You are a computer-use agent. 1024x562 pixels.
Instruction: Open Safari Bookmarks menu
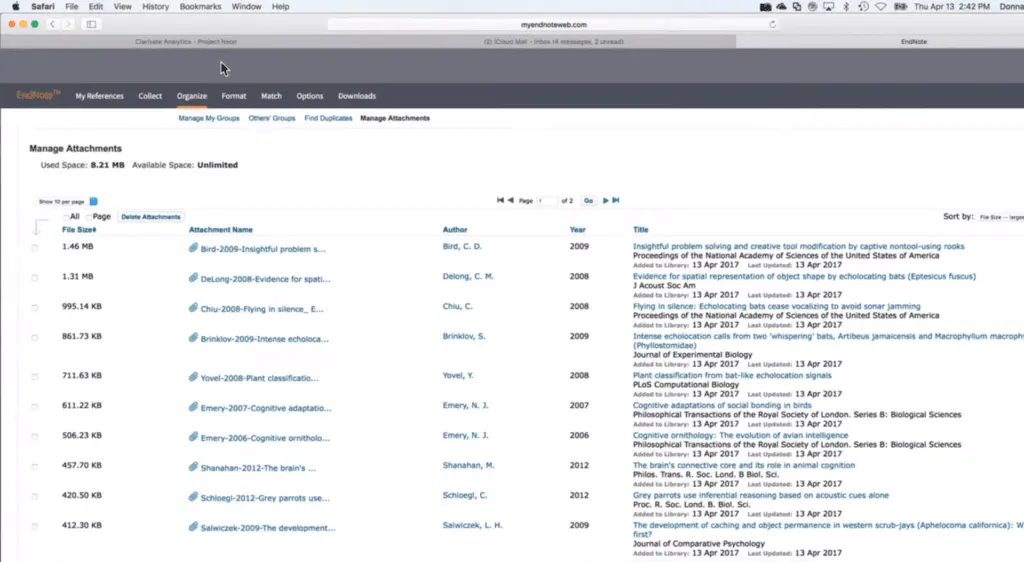tap(200, 7)
